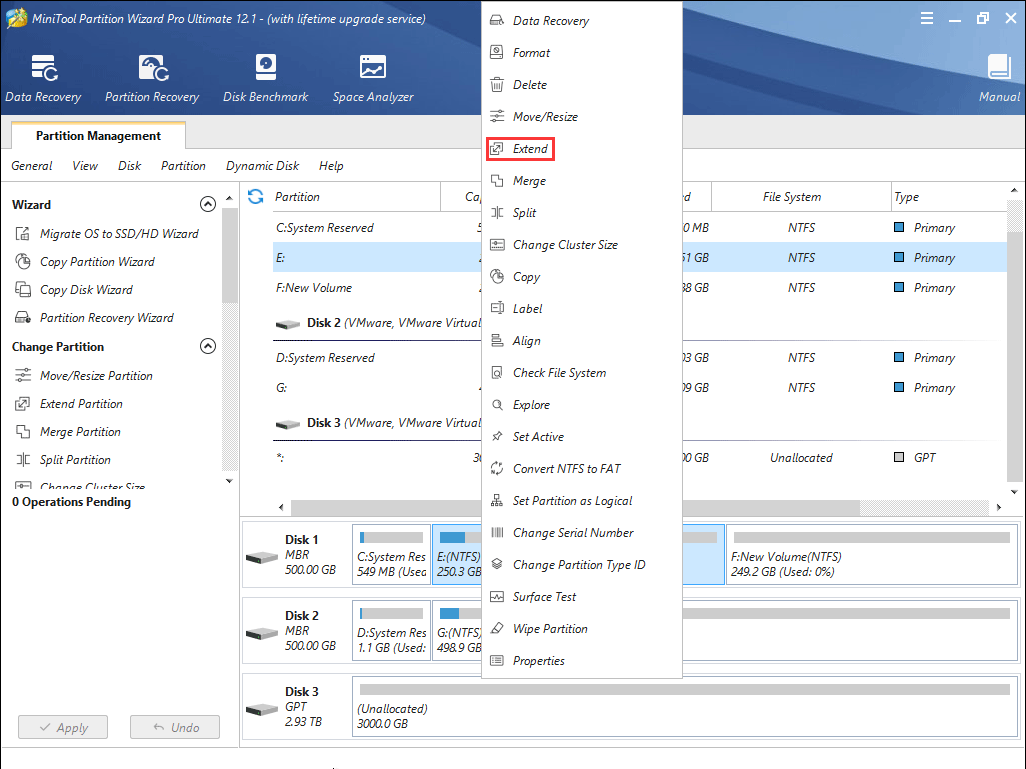Click Split Partition in the sidebar
Screen dimensions: 1026x769
click(x=63, y=460)
